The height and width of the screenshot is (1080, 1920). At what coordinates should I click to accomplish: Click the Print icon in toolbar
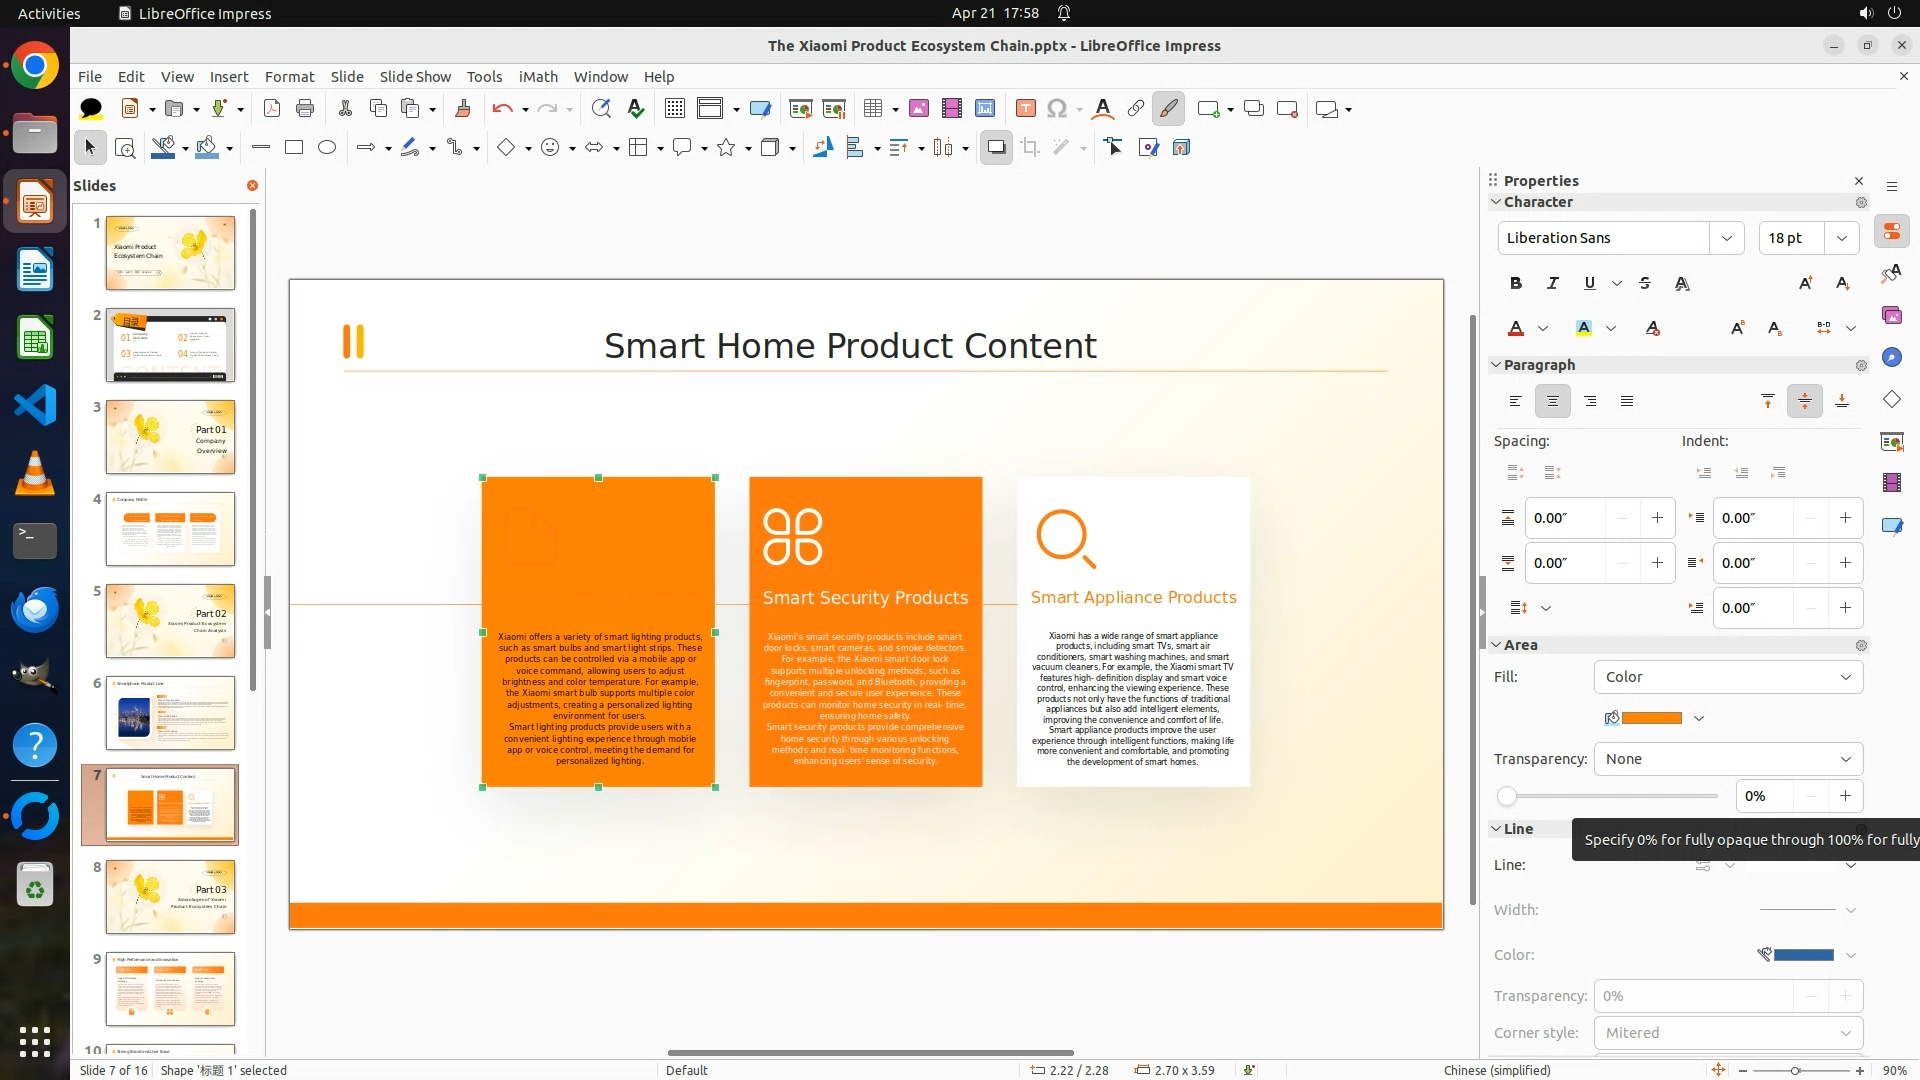[305, 109]
